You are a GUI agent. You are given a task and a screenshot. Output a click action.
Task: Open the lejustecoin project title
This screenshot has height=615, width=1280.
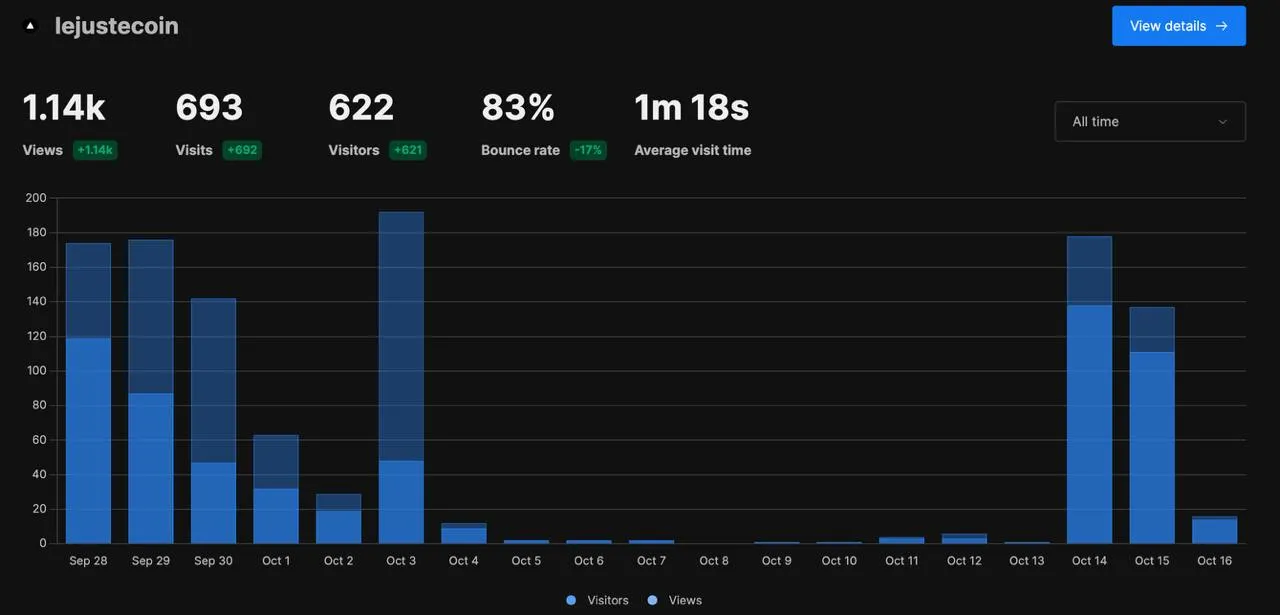pyautogui.click(x=117, y=26)
